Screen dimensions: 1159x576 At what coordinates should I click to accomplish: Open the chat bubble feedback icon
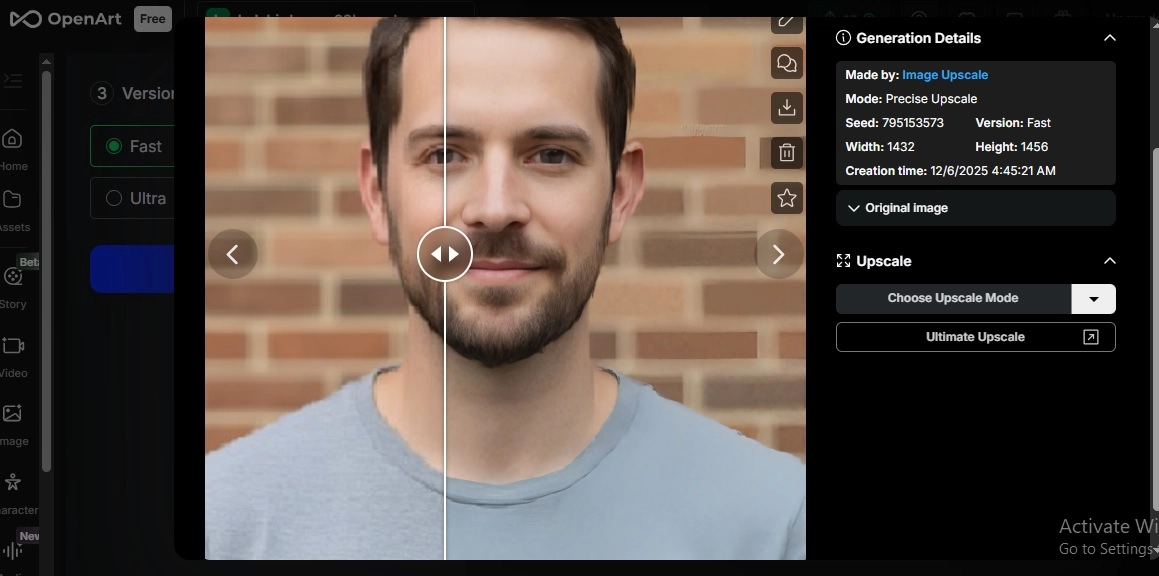point(786,62)
